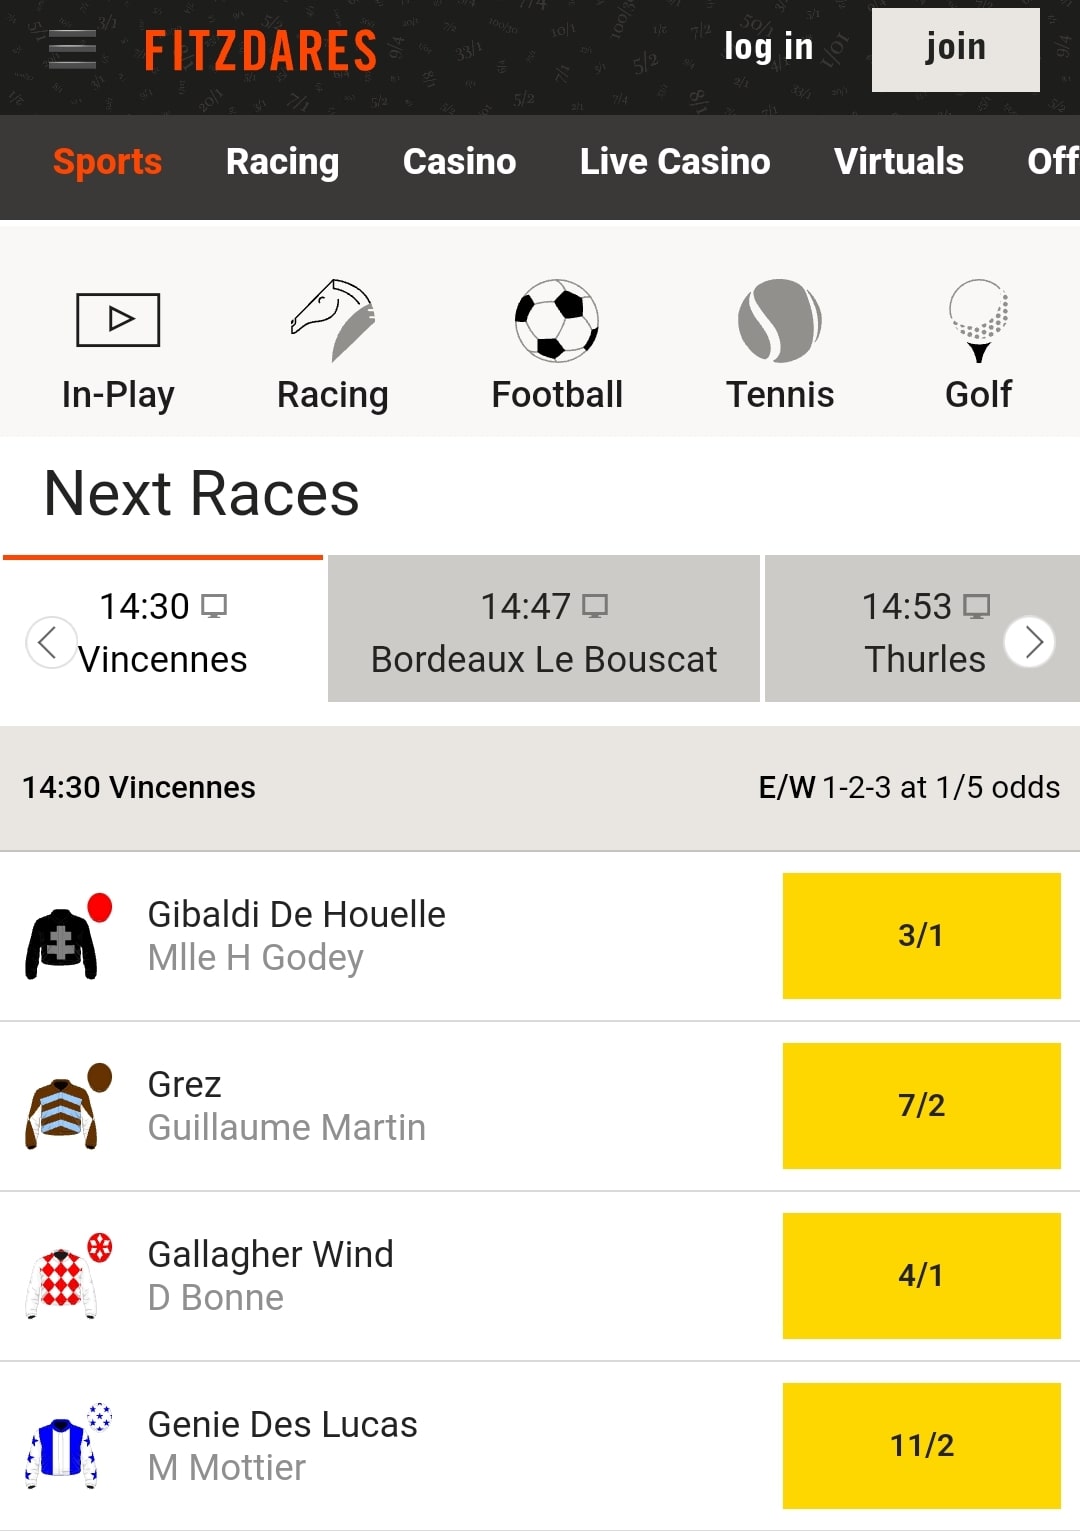Switch to the Casino tab

click(459, 161)
